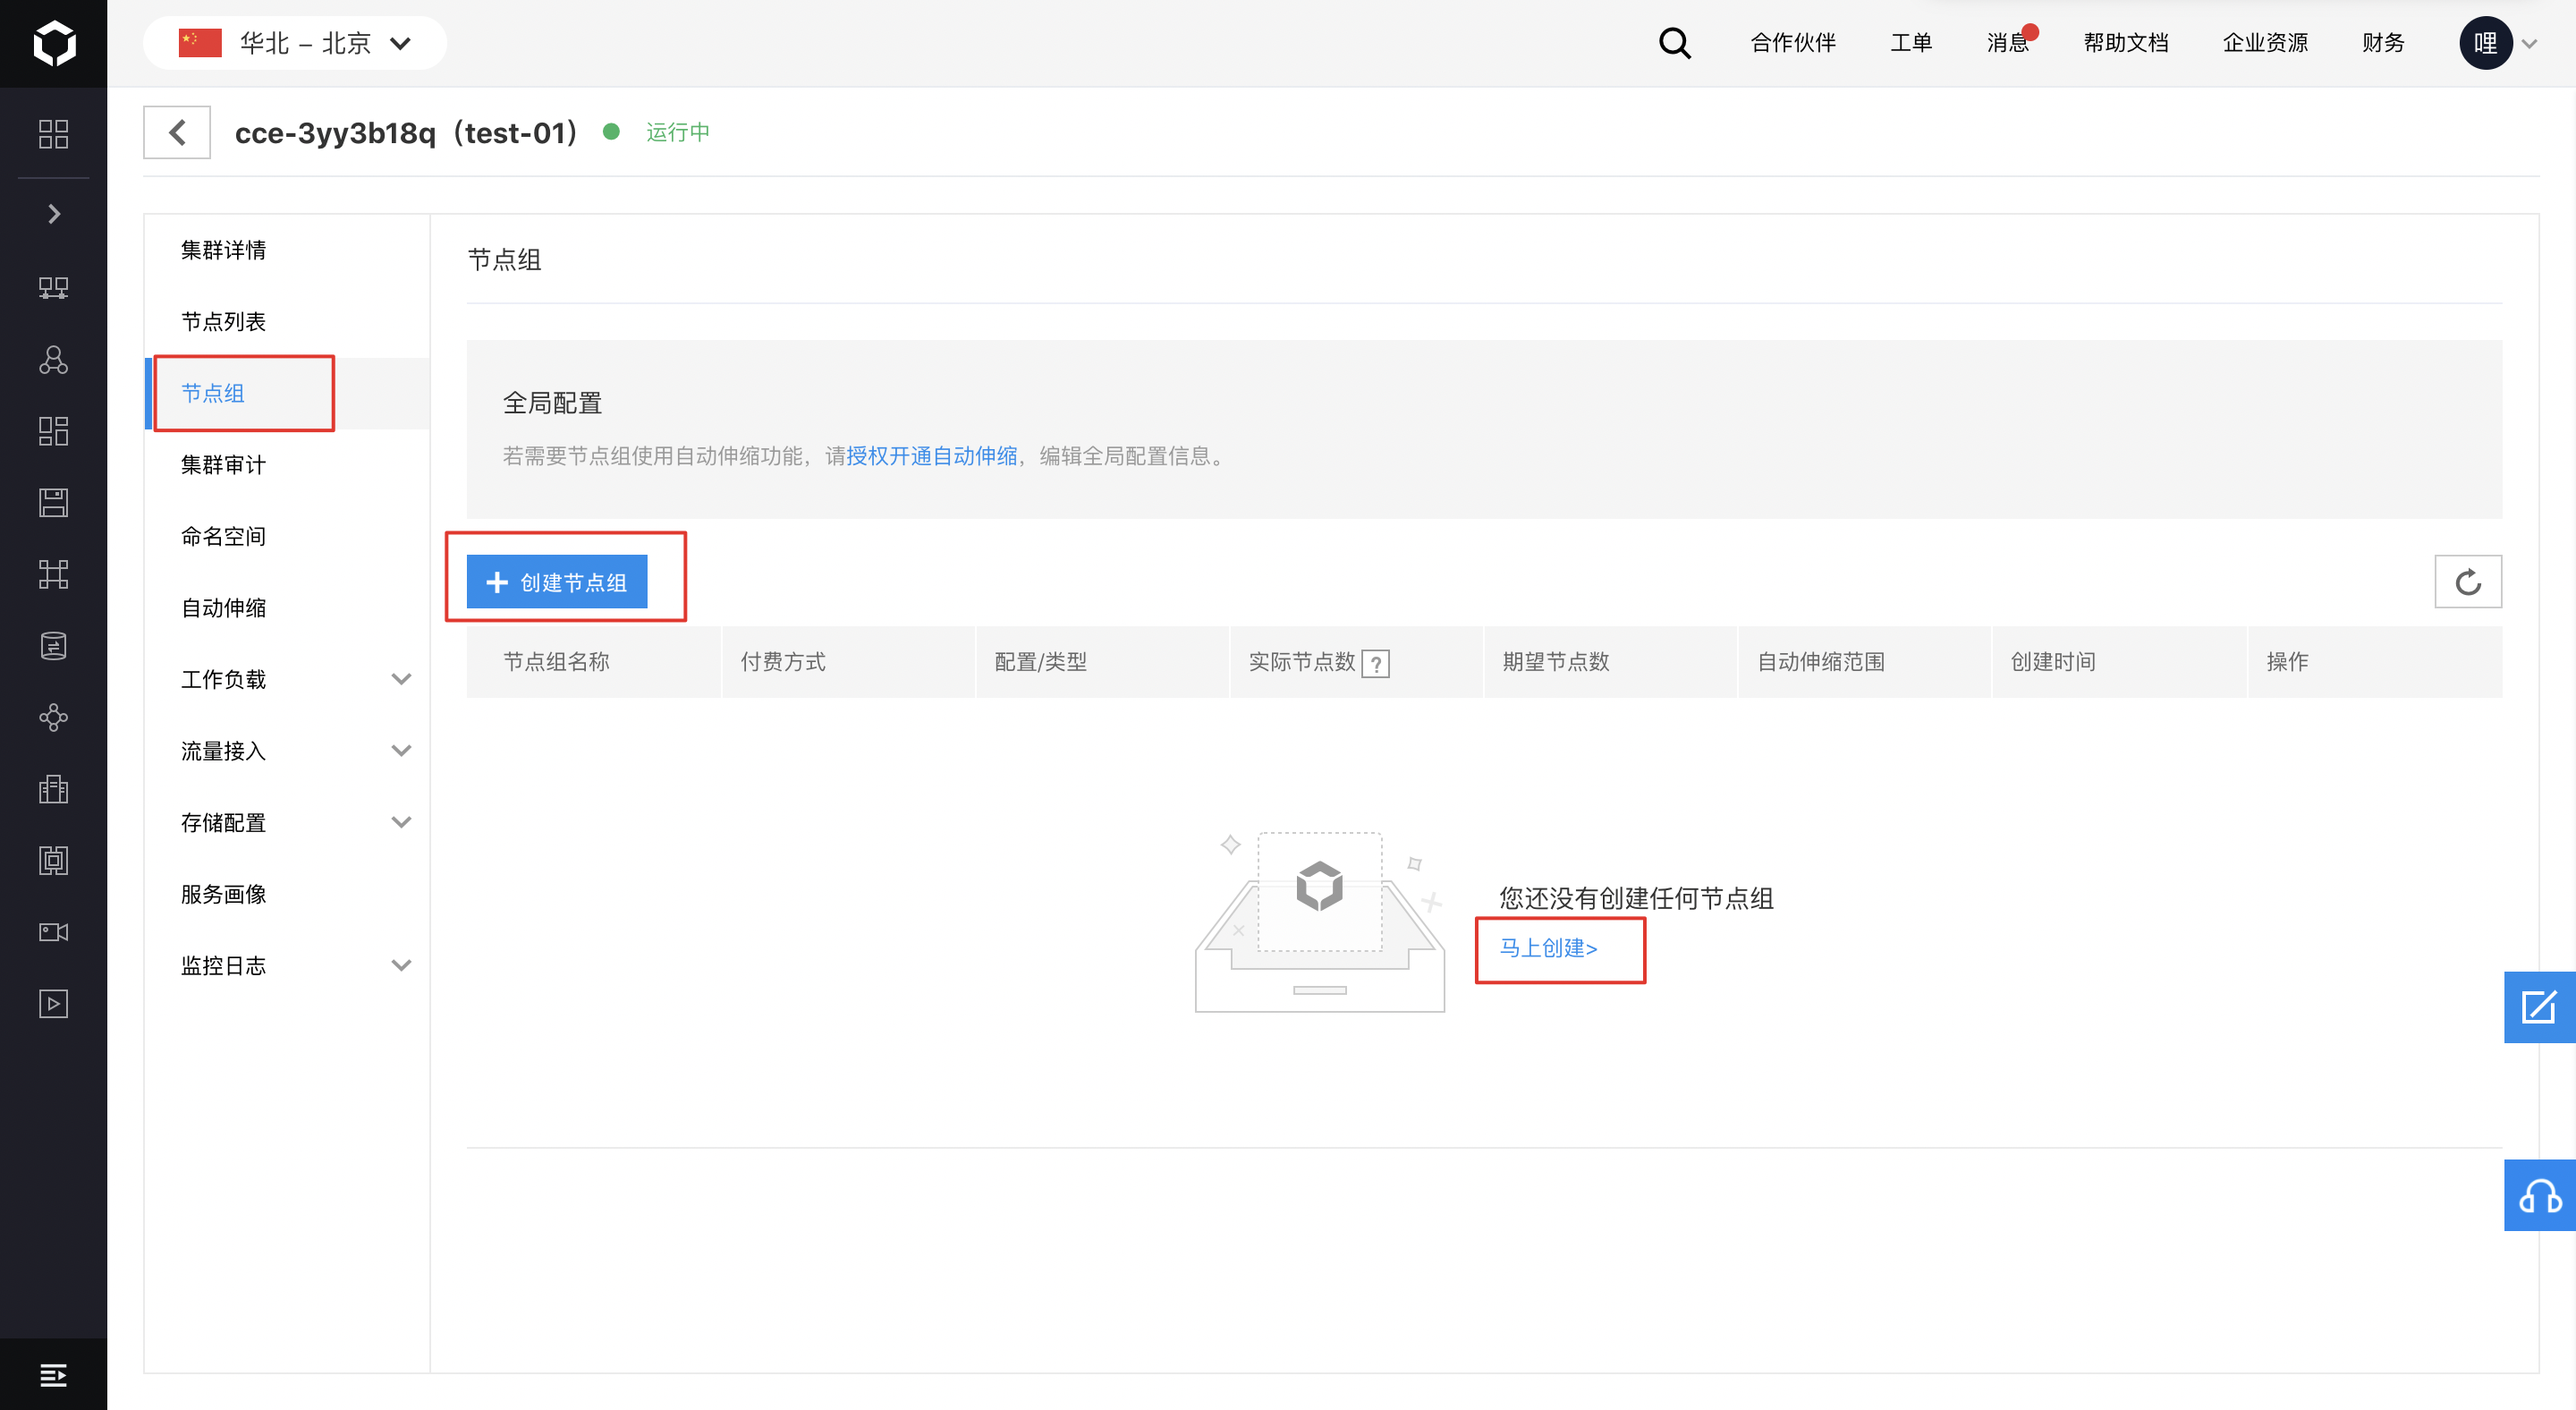This screenshot has width=2576, height=1410.
Task: Open 帮助文档 in the top bar
Action: point(2126,43)
